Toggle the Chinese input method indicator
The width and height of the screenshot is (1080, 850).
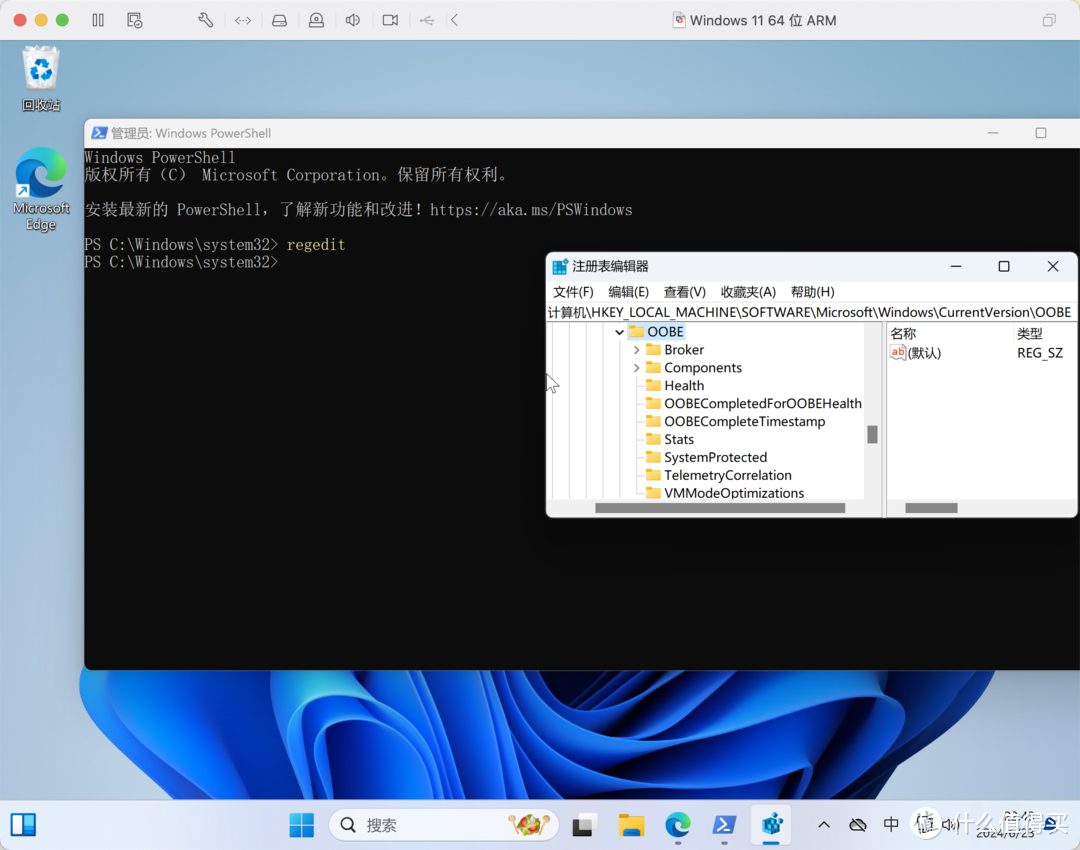[x=891, y=825]
